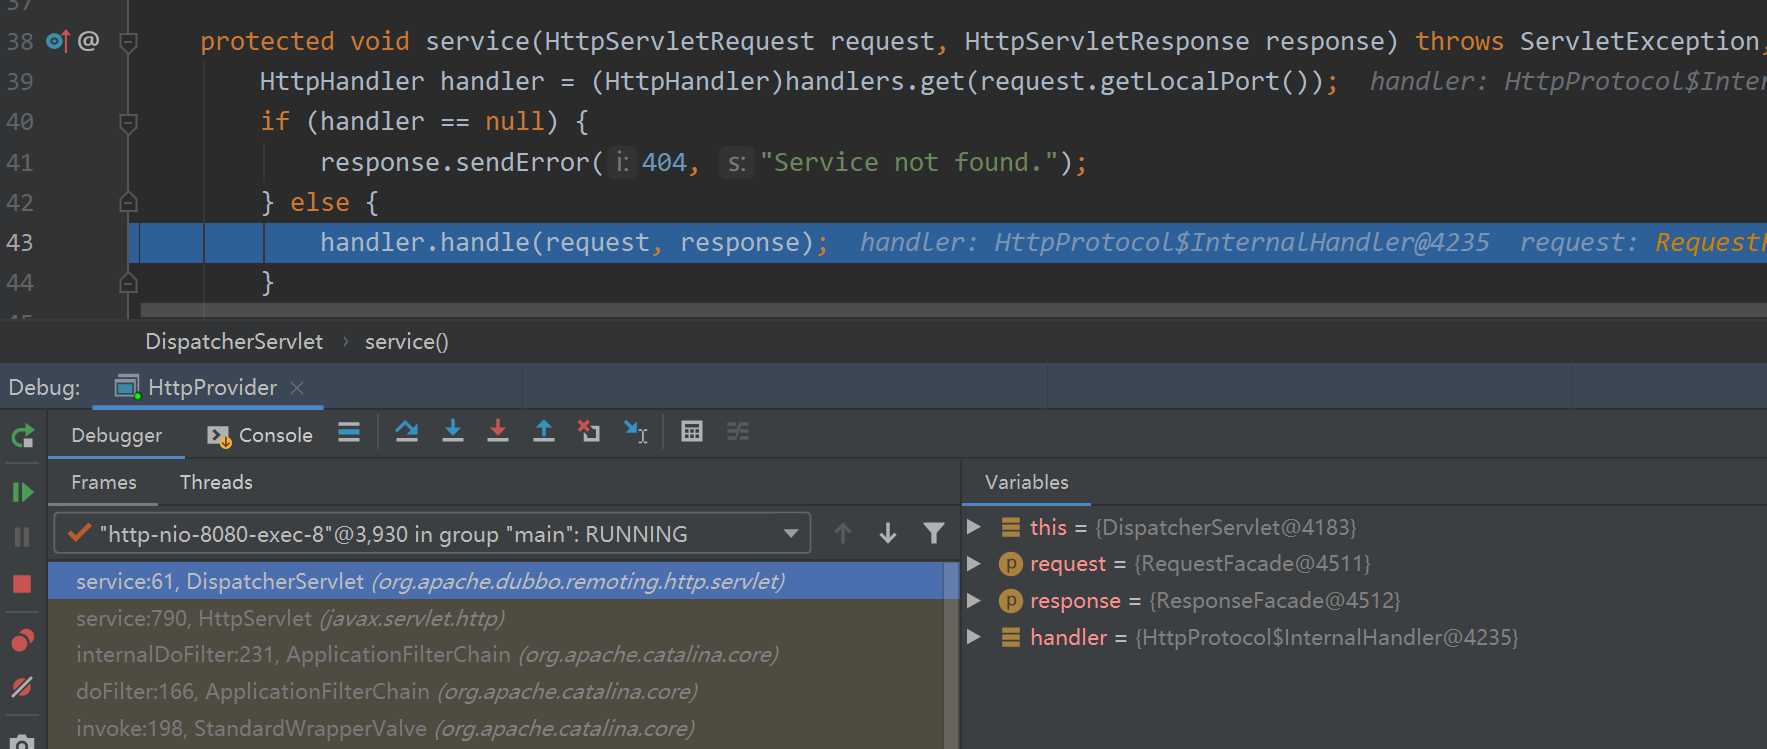Click the Show Execution Point icon

pyautogui.click(x=349, y=433)
